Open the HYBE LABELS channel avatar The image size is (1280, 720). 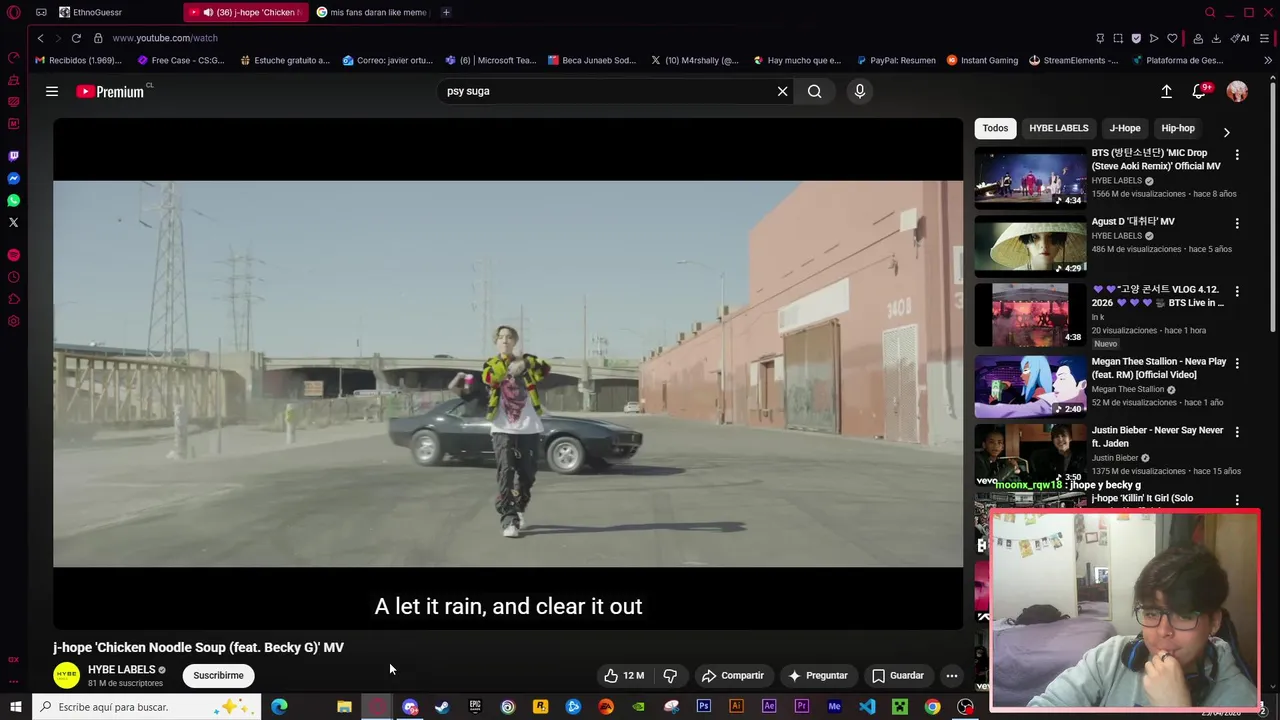pyautogui.click(x=67, y=675)
